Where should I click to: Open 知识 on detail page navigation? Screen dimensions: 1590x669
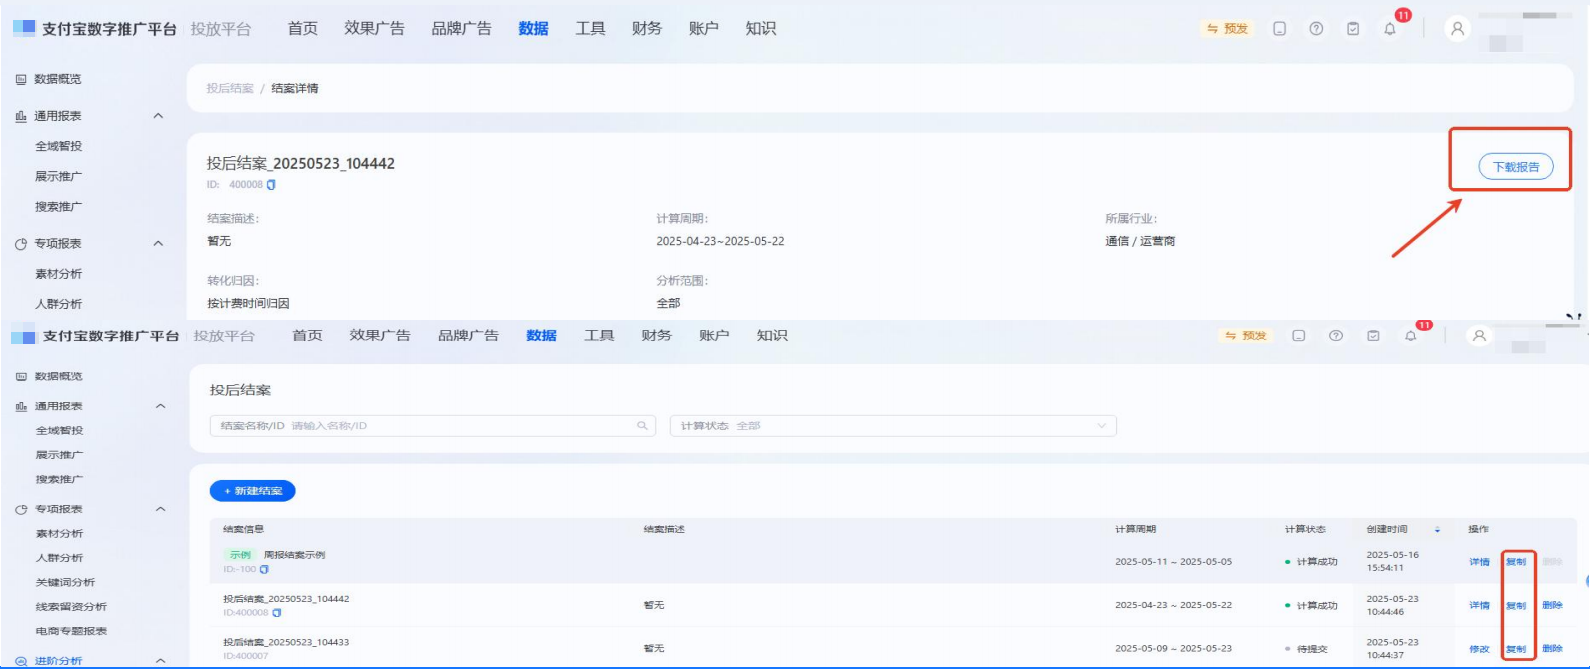(761, 28)
